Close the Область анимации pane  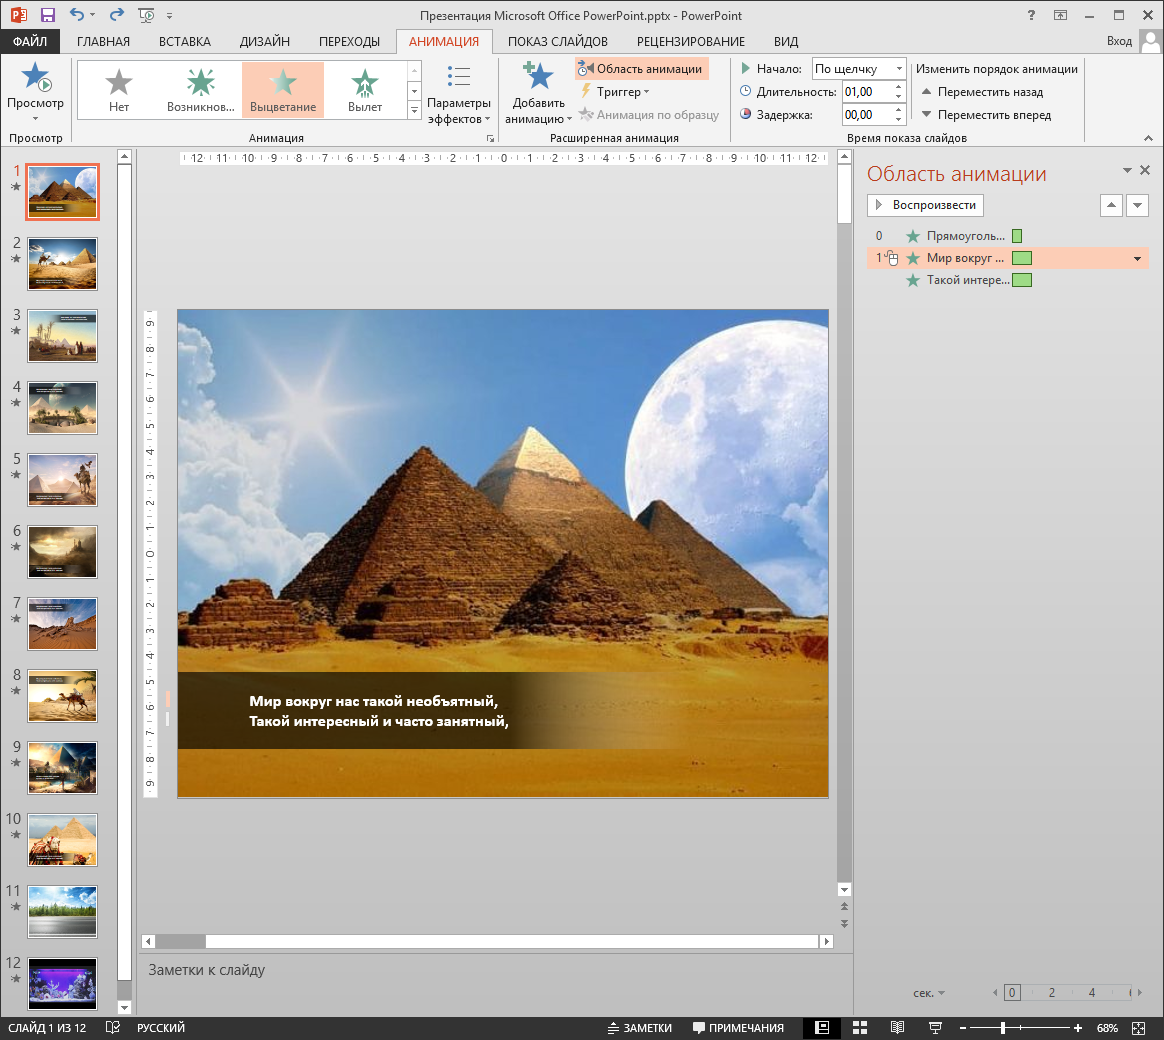tap(1145, 171)
